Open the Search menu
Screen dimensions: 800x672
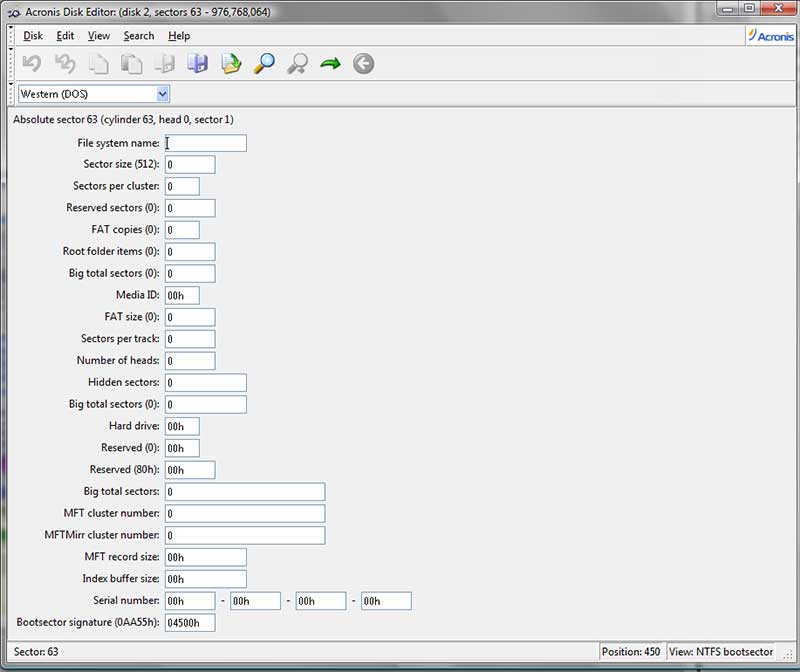point(139,36)
